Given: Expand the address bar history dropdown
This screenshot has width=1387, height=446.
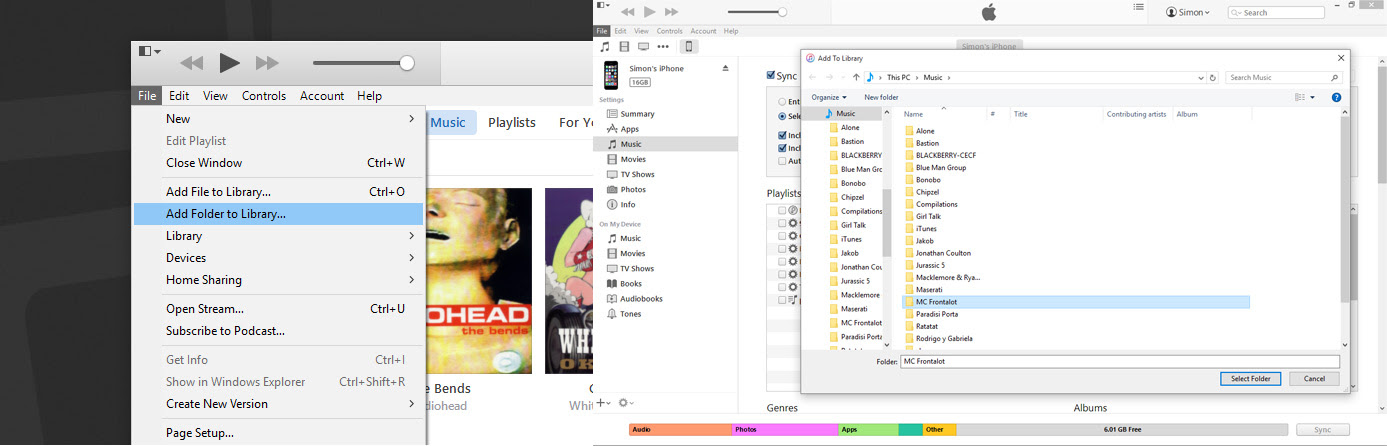Looking at the screenshot, I should (x=1199, y=77).
